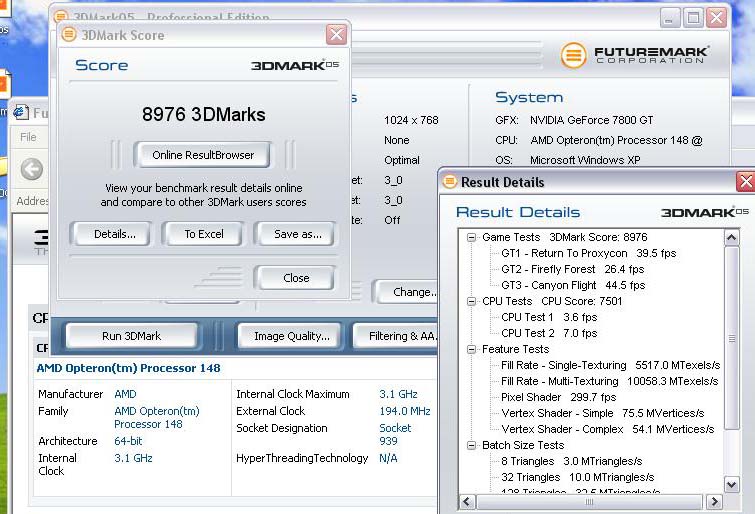This screenshot has width=755, height=514.
Task: Minimize the 3DMark05 main window
Action: [668, 18]
